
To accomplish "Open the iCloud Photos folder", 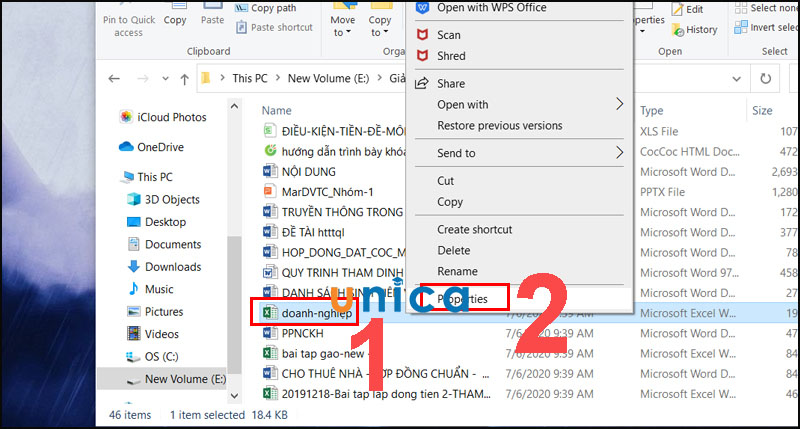I will click(x=173, y=116).
